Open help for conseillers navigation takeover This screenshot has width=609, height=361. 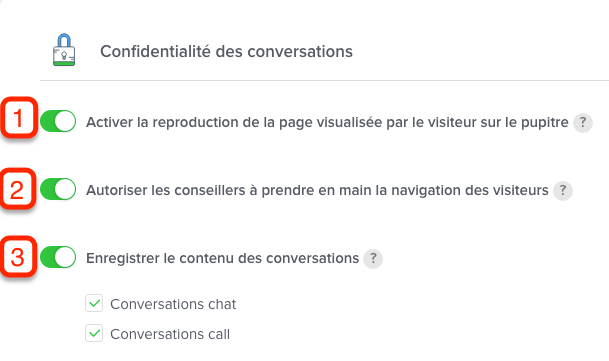coord(563,191)
